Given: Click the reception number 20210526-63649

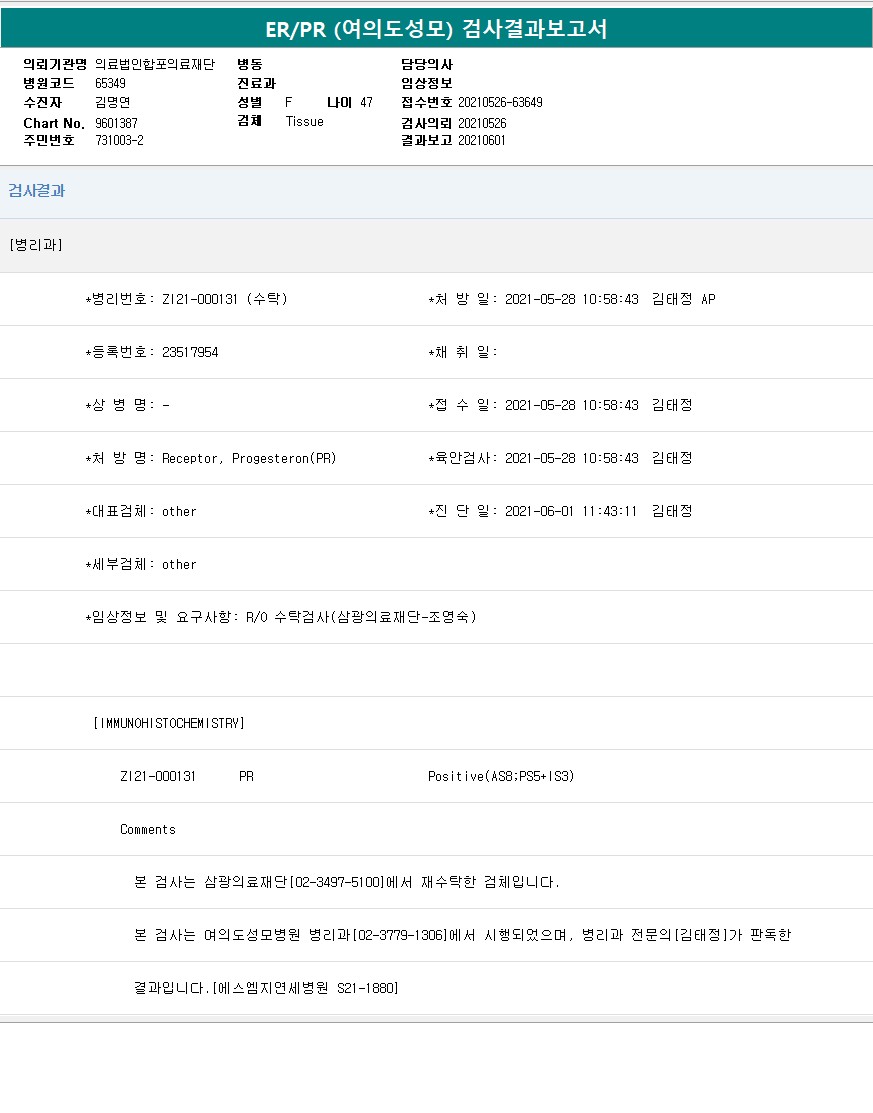Looking at the screenshot, I should point(500,102).
